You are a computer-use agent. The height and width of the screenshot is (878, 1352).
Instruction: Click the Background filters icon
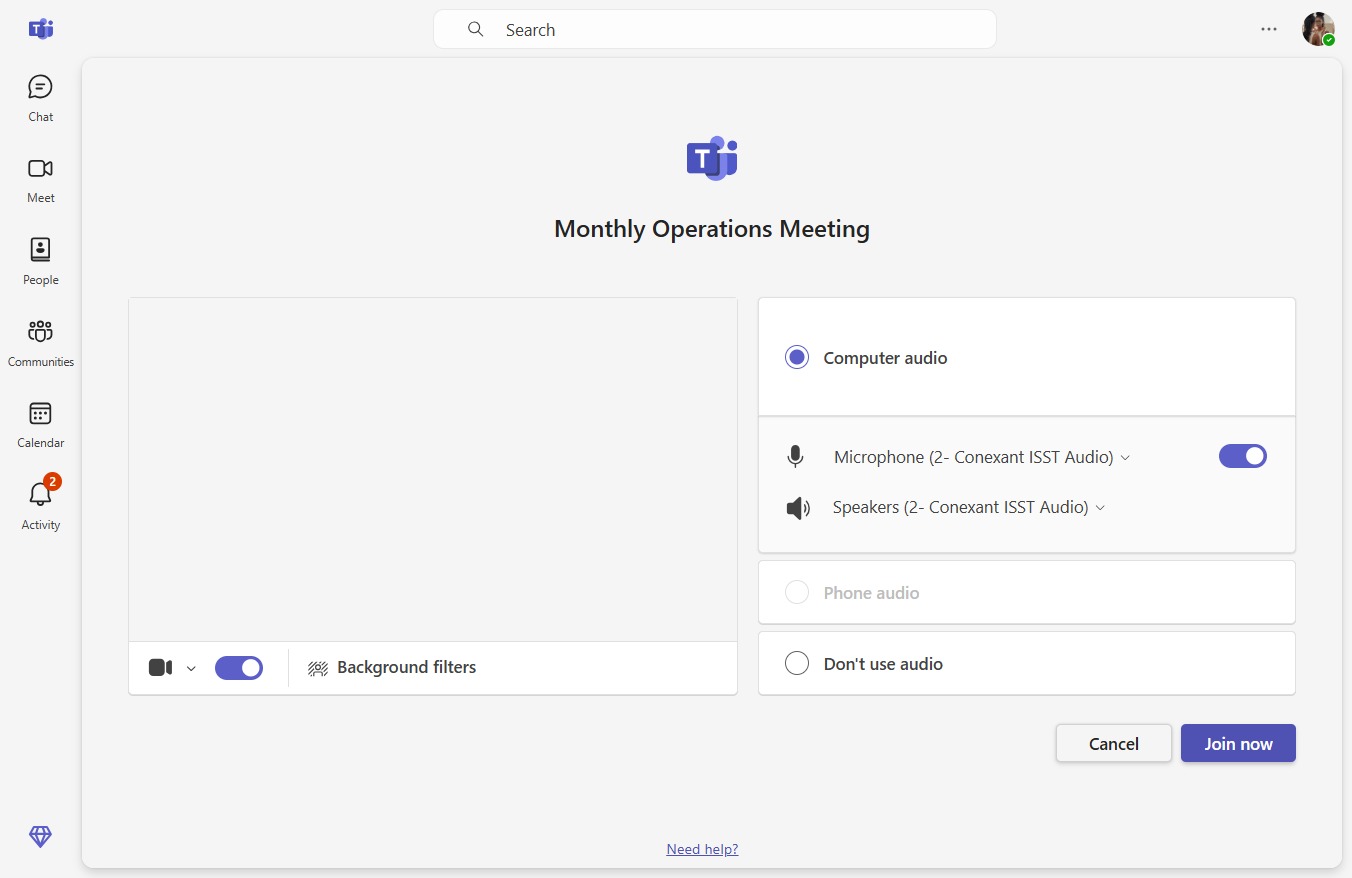tap(318, 668)
